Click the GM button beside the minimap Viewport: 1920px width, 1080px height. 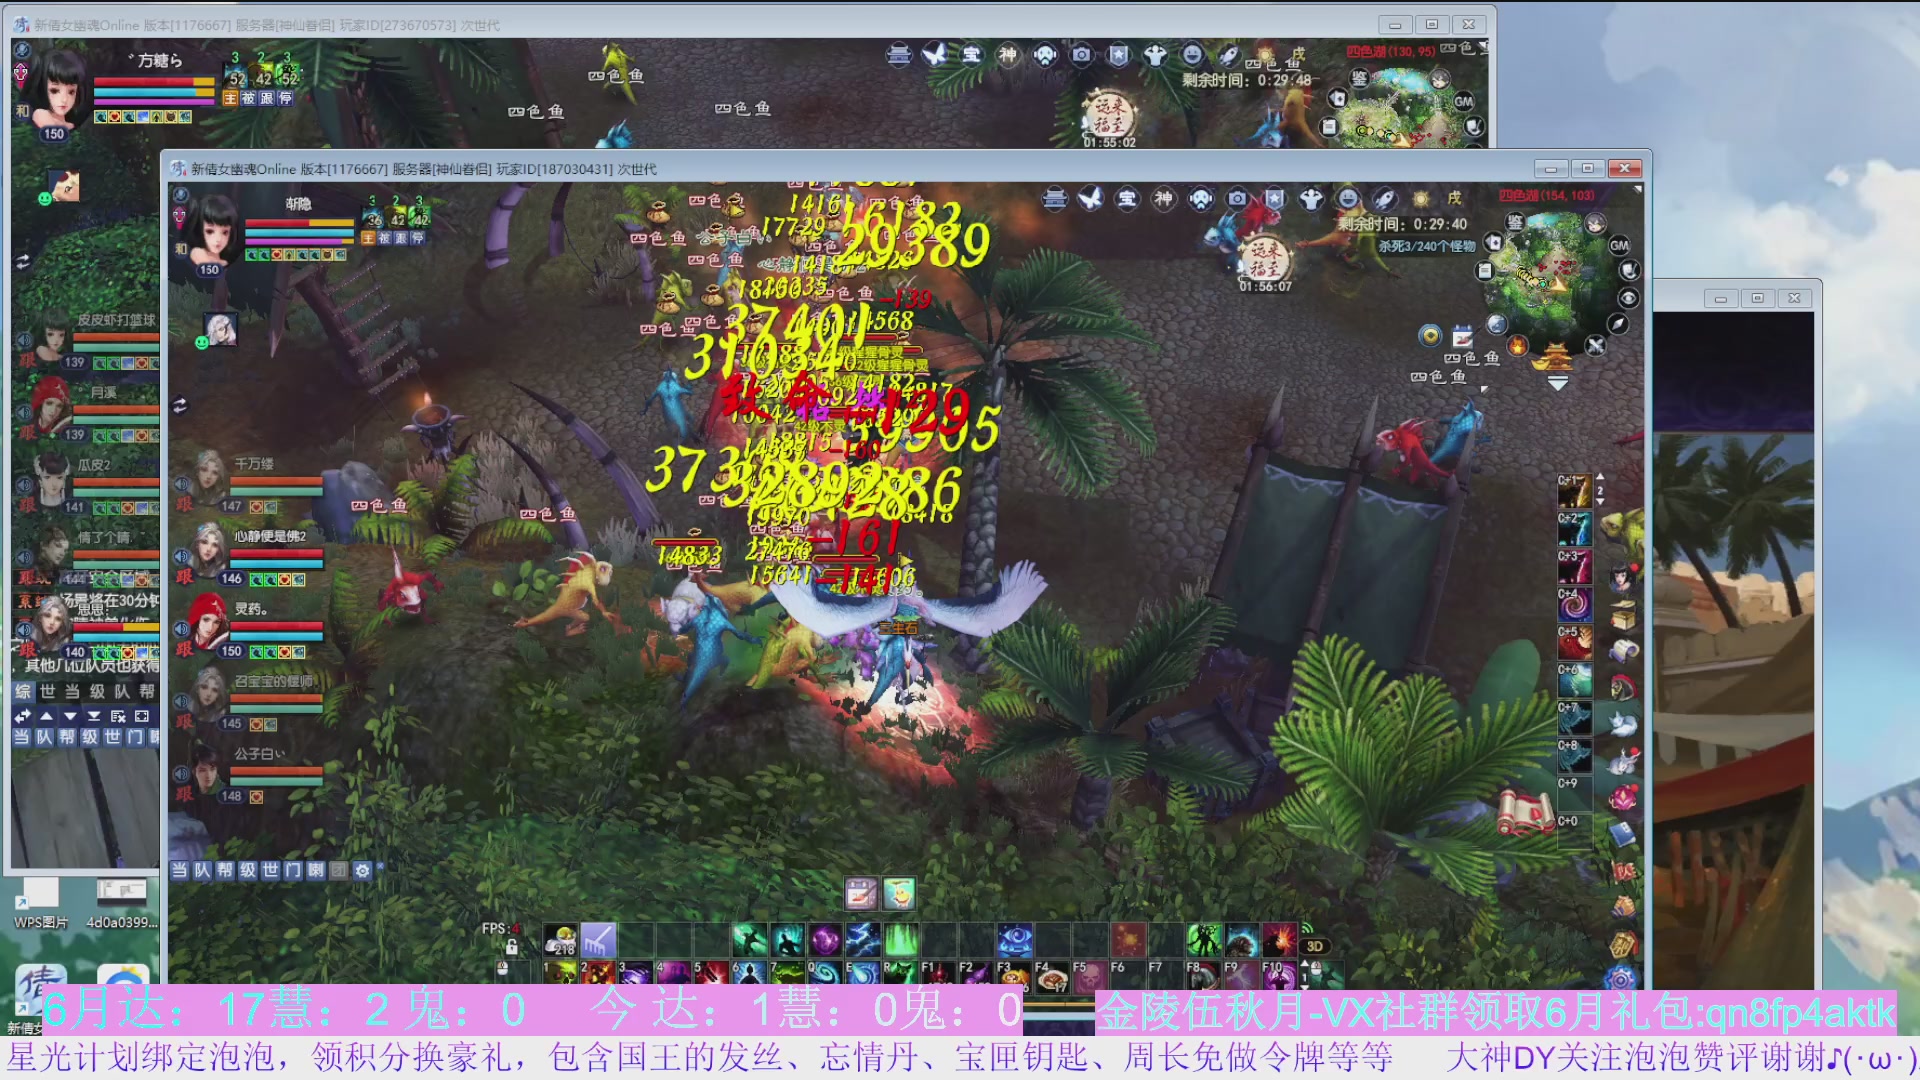(1619, 245)
